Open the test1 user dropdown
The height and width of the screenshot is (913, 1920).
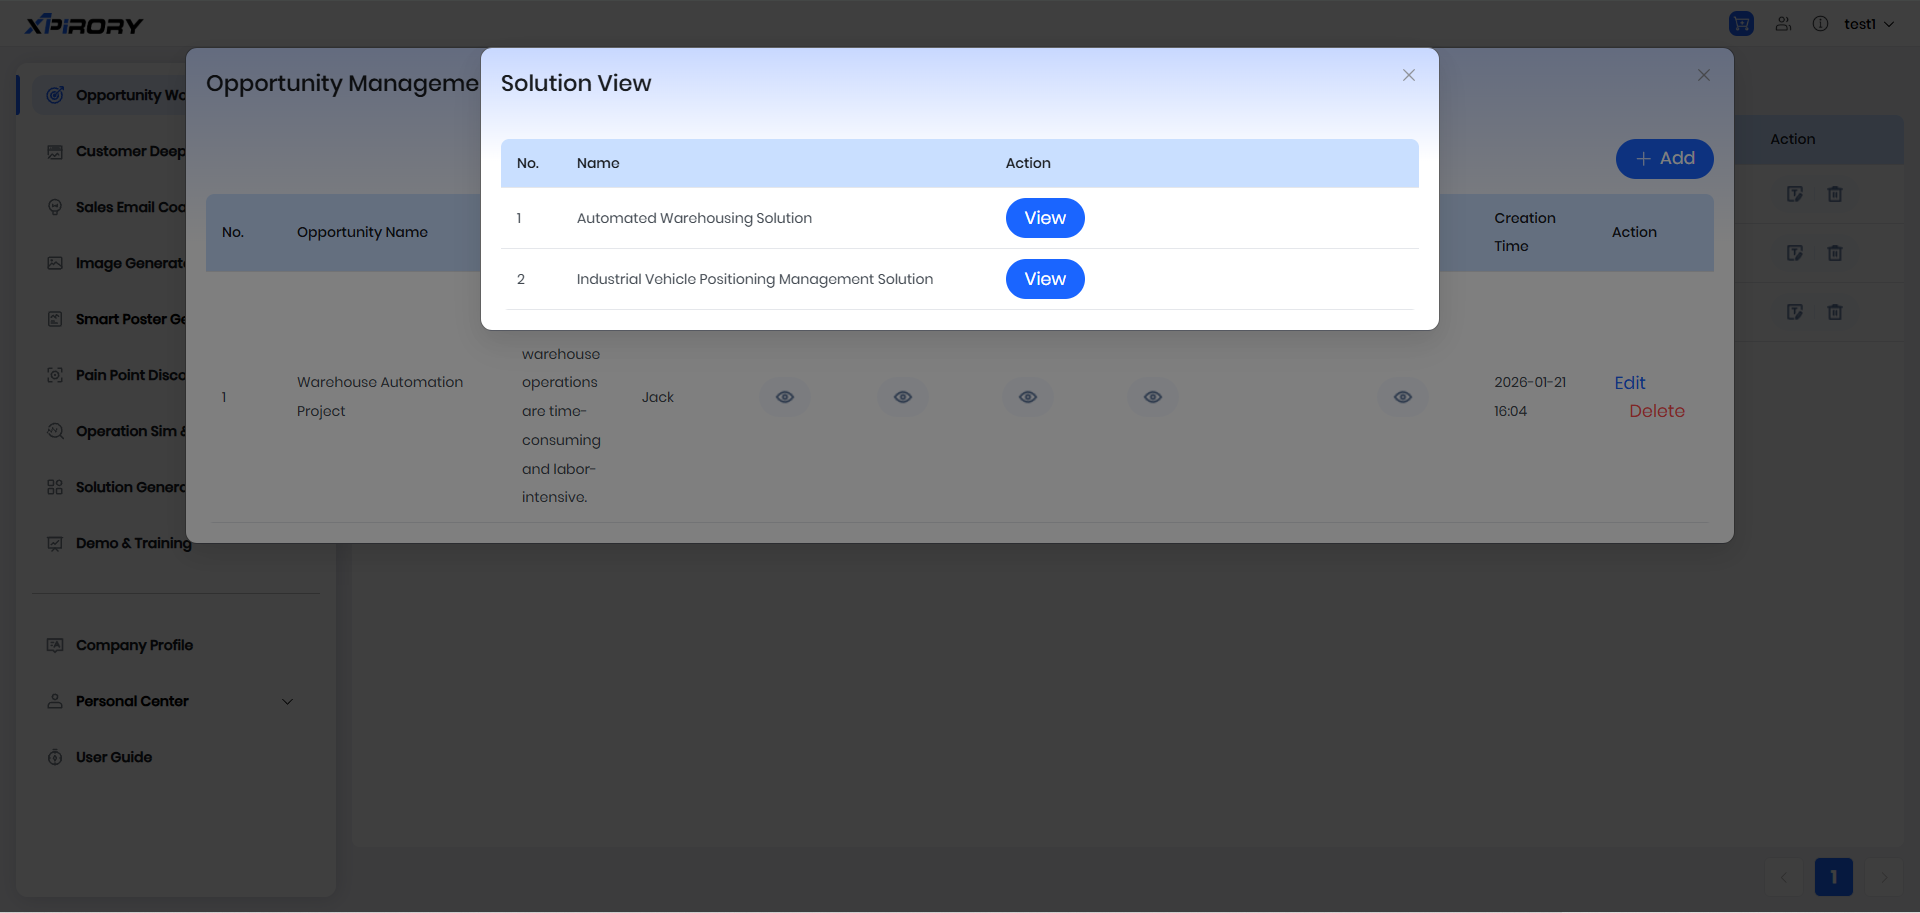pos(1868,24)
